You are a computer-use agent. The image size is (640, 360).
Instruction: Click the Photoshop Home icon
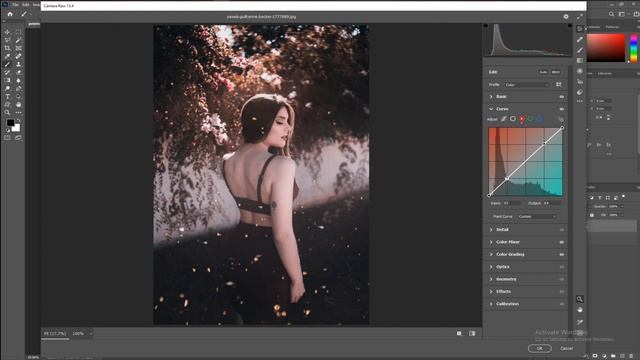pos(10,14)
